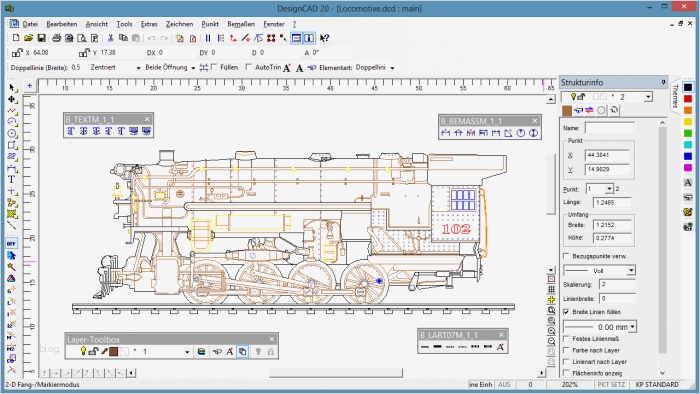Uncheck Breite Linien füllen
Screen dimensions: 700x394
567,311
